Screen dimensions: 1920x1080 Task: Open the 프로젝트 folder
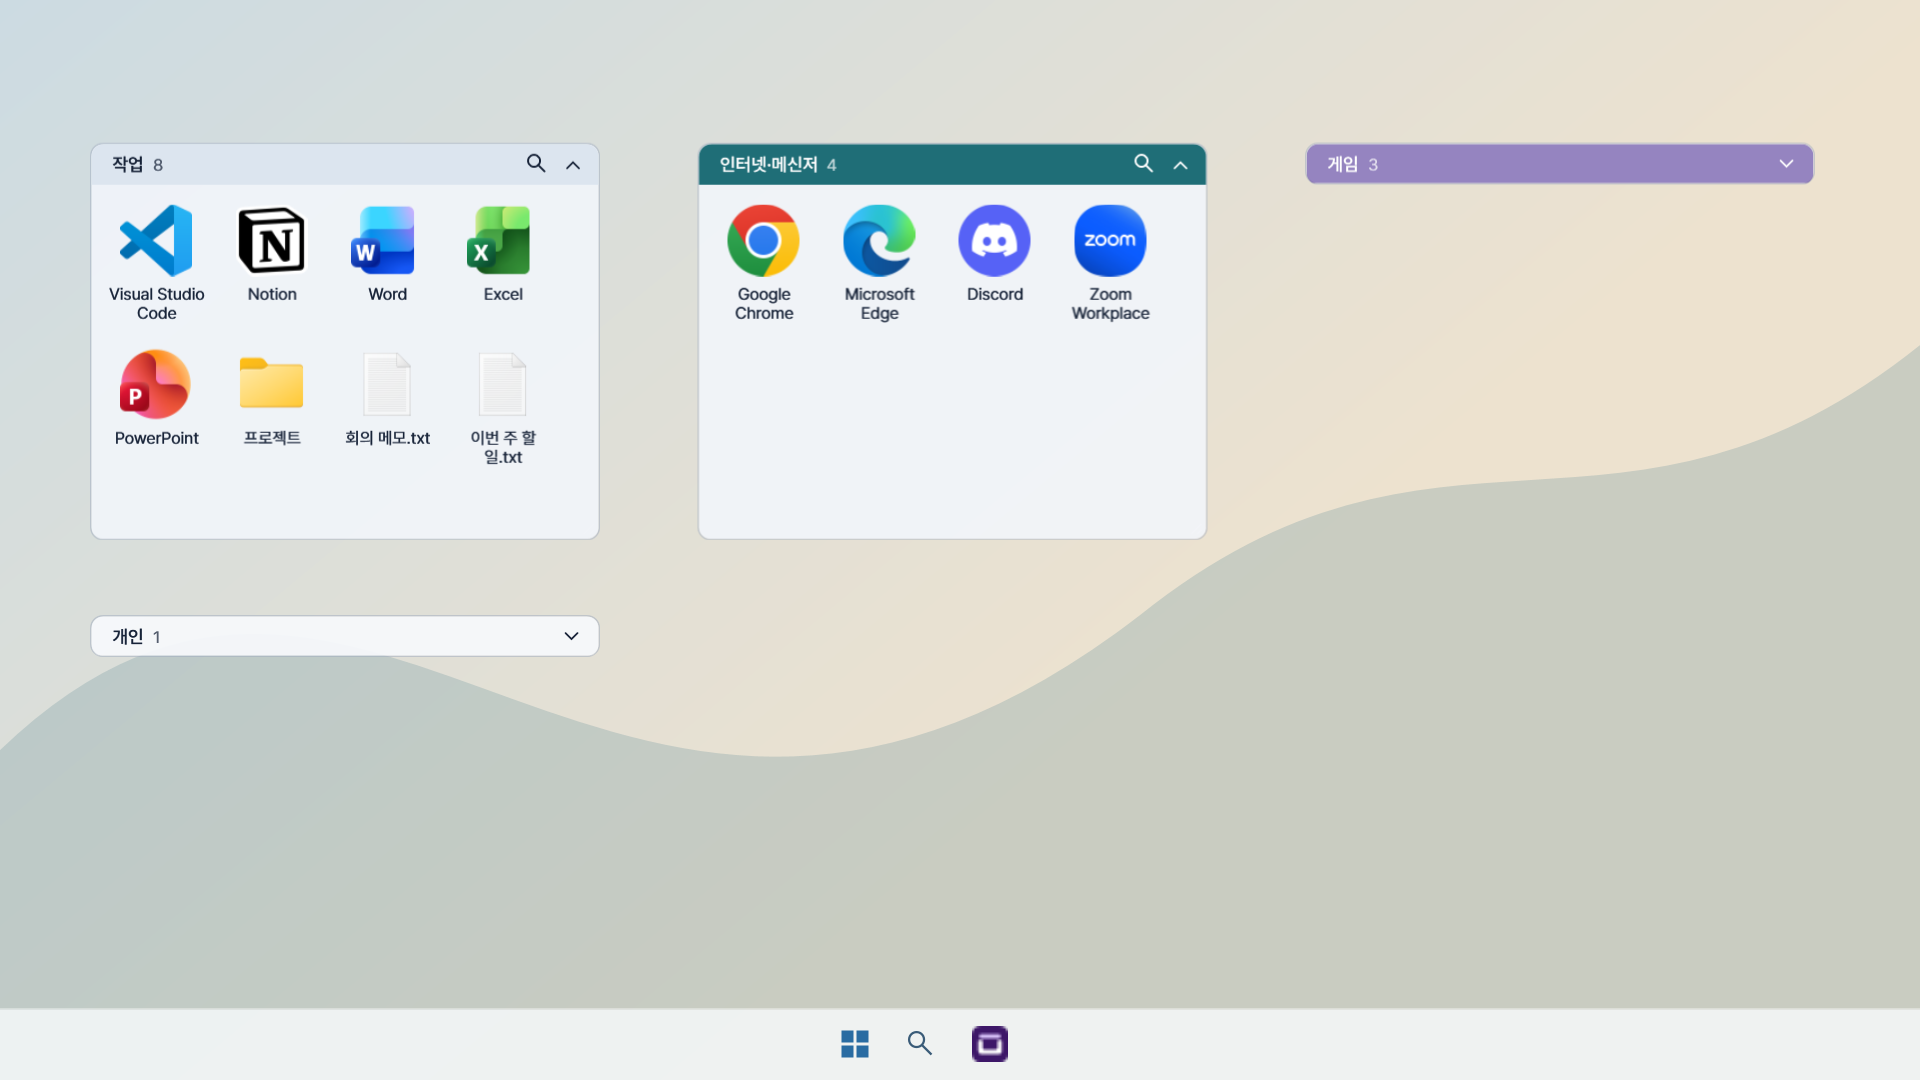[x=272, y=385]
